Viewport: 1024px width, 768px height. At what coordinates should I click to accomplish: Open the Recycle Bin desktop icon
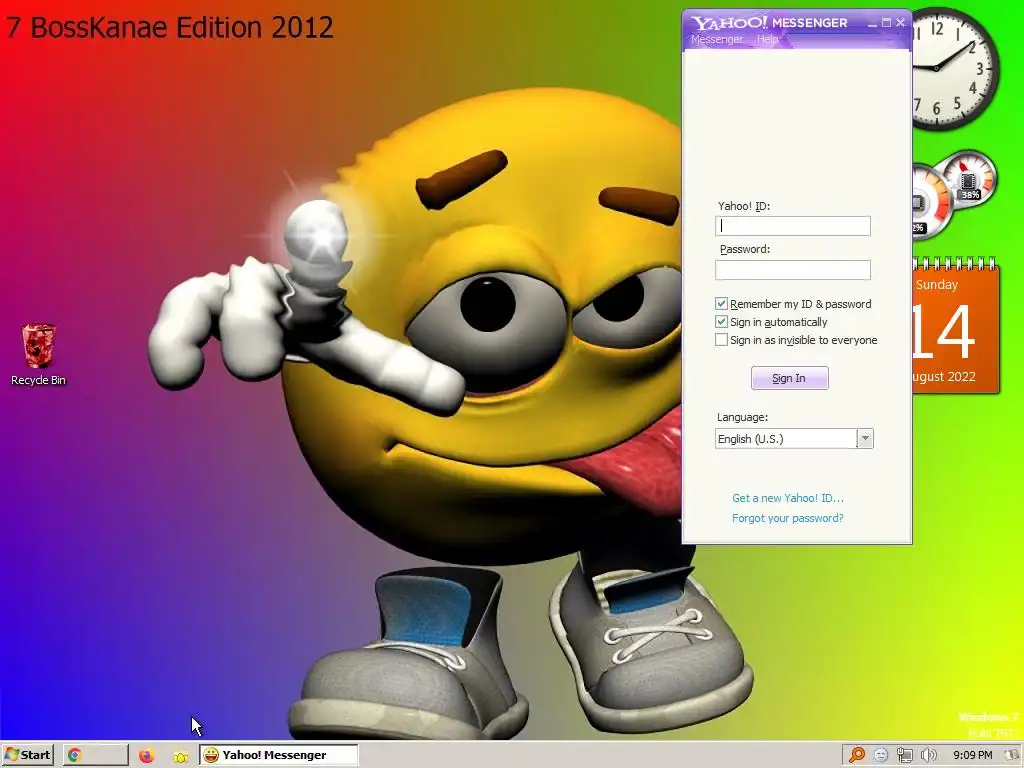pyautogui.click(x=39, y=354)
